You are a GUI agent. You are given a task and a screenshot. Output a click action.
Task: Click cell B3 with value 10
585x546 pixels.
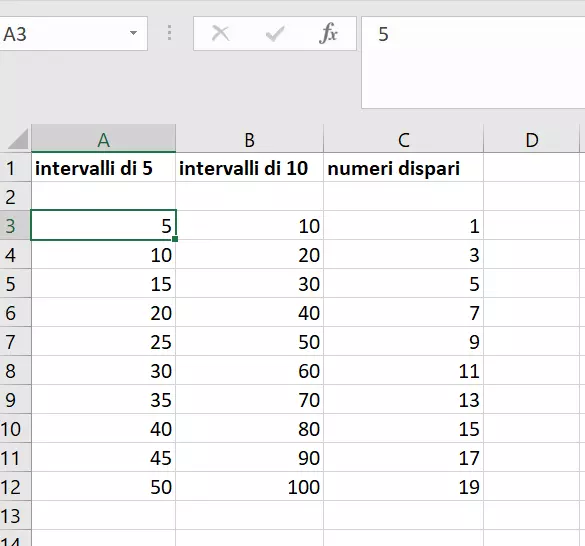[x=249, y=225]
